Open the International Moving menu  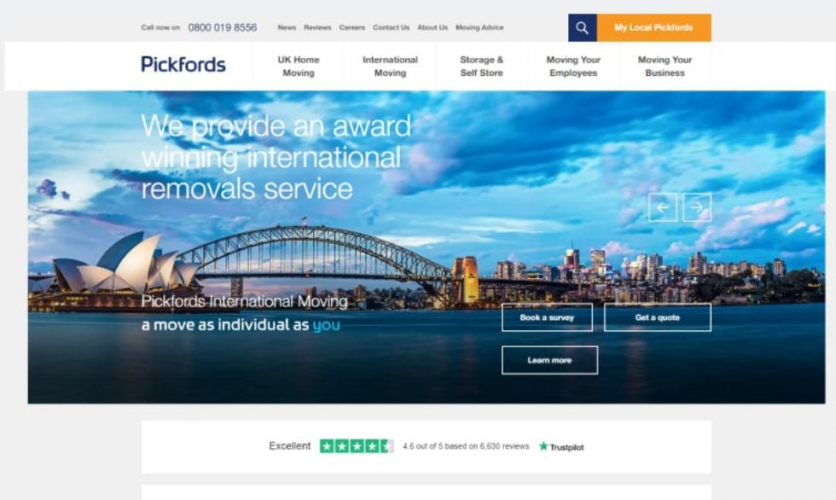[390, 66]
